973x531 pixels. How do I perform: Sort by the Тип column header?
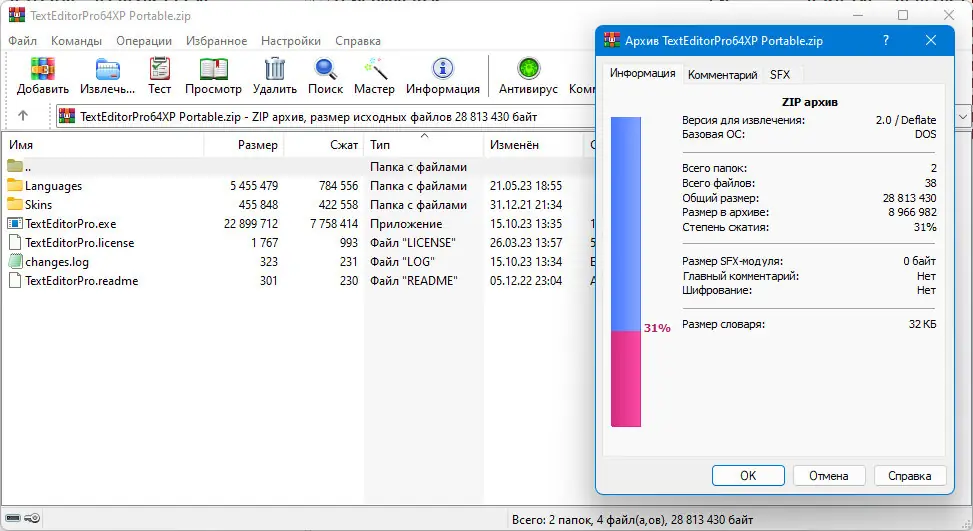[424, 145]
